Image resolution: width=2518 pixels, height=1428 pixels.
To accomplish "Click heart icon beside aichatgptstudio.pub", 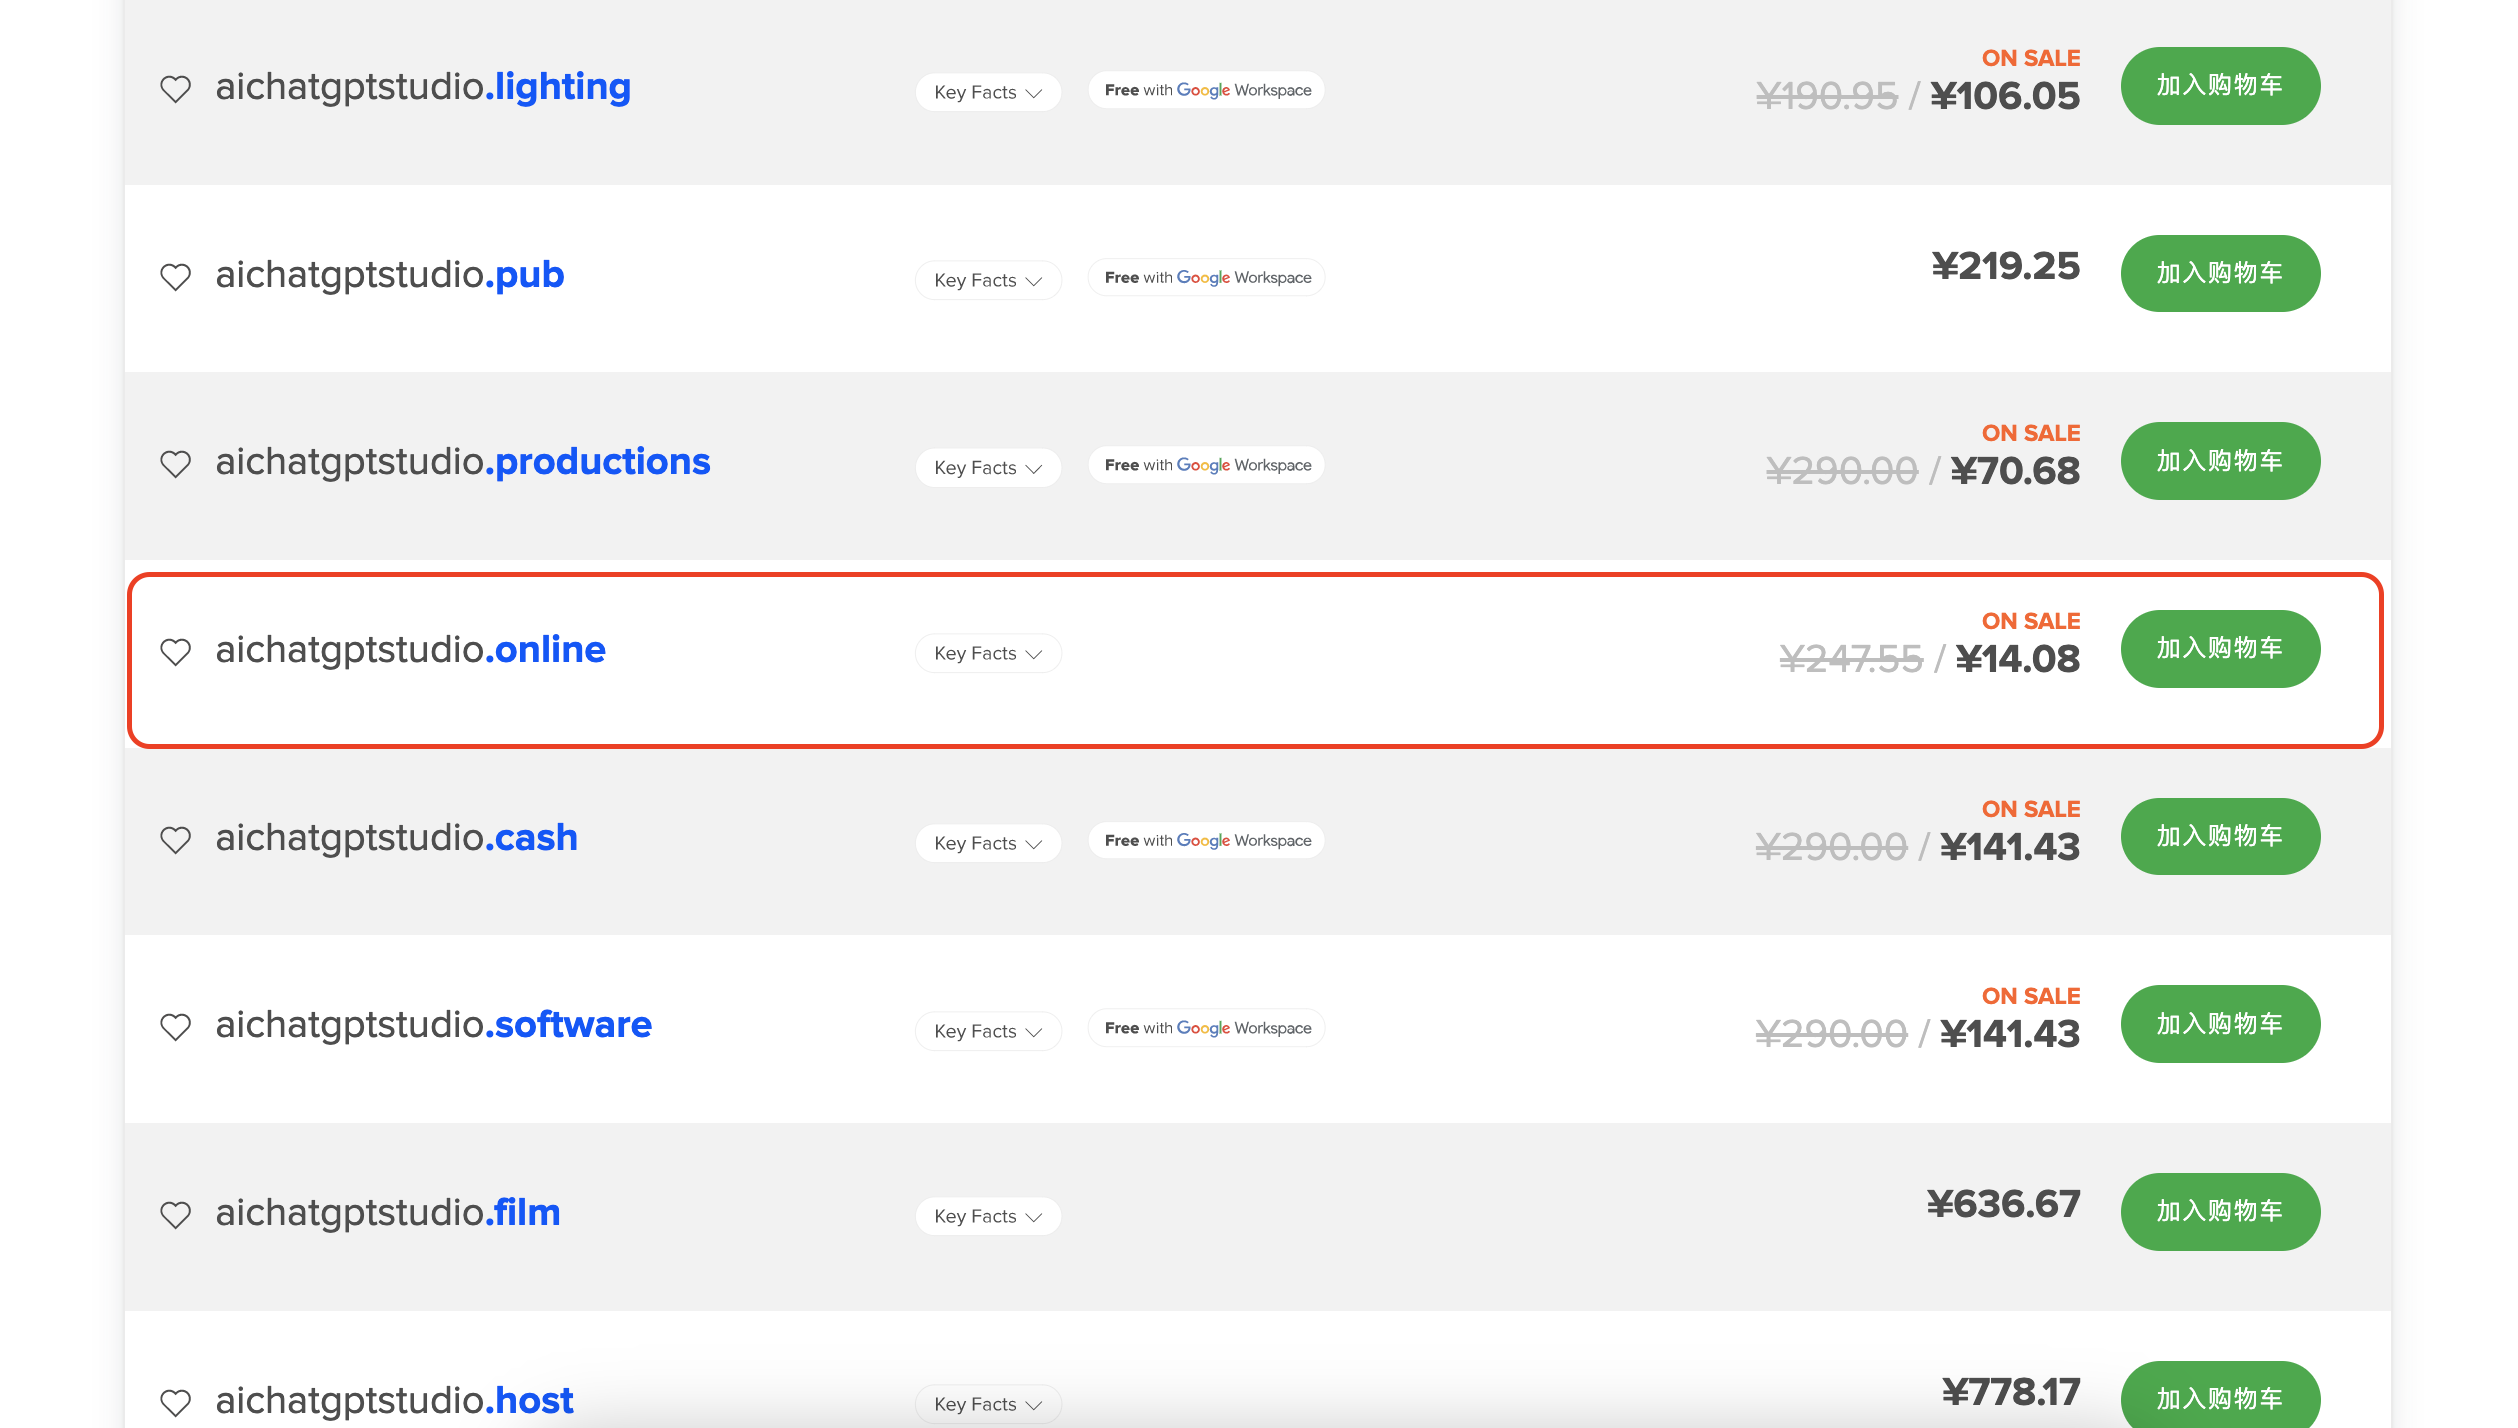I will [x=176, y=276].
